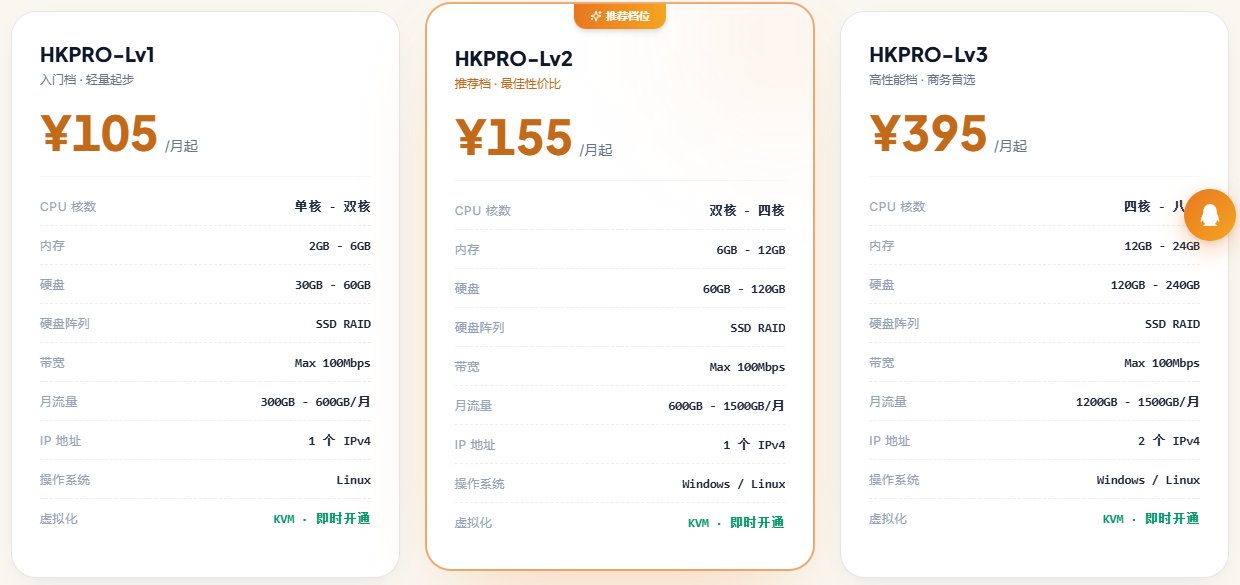Screen dimensions: 1240x585
Task: Click the 1200GB - 1500GB/月 traffic value
Action: coord(1138,402)
